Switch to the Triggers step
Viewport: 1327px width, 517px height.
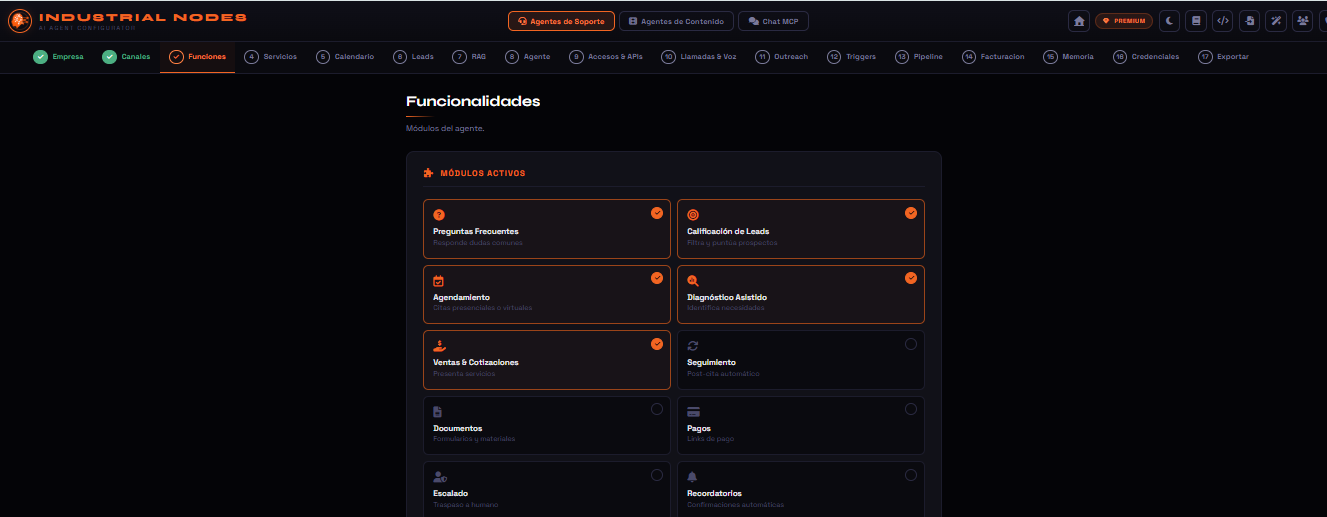(852, 57)
